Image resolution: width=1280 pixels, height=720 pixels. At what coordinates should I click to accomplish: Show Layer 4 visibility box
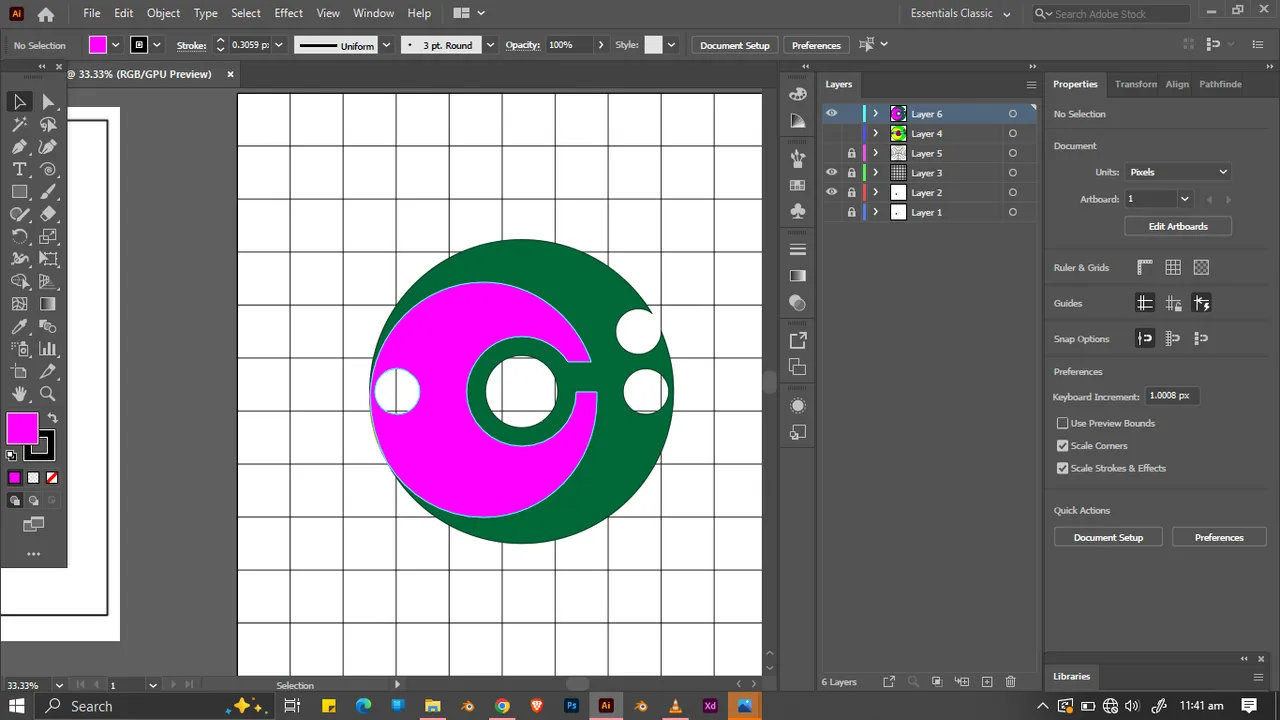(x=831, y=134)
